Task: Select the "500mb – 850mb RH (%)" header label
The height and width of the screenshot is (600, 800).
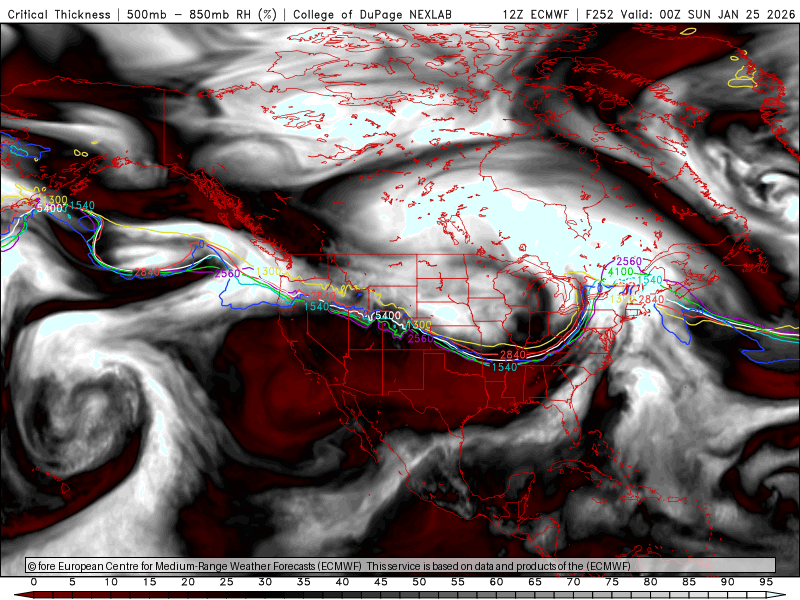Action: pyautogui.click(x=202, y=14)
